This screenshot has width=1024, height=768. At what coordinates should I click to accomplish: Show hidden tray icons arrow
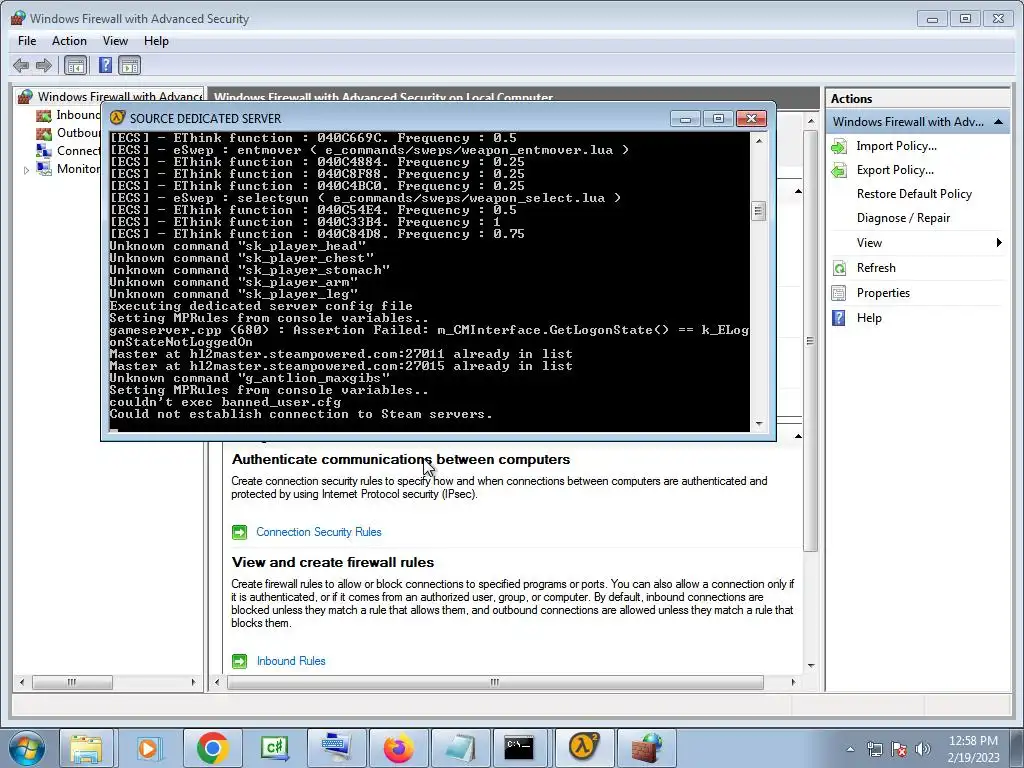[x=850, y=749]
